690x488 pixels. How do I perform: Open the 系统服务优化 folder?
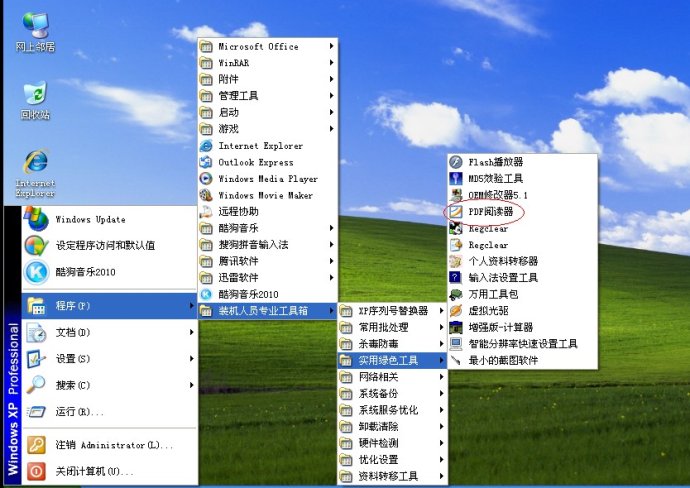pos(392,410)
